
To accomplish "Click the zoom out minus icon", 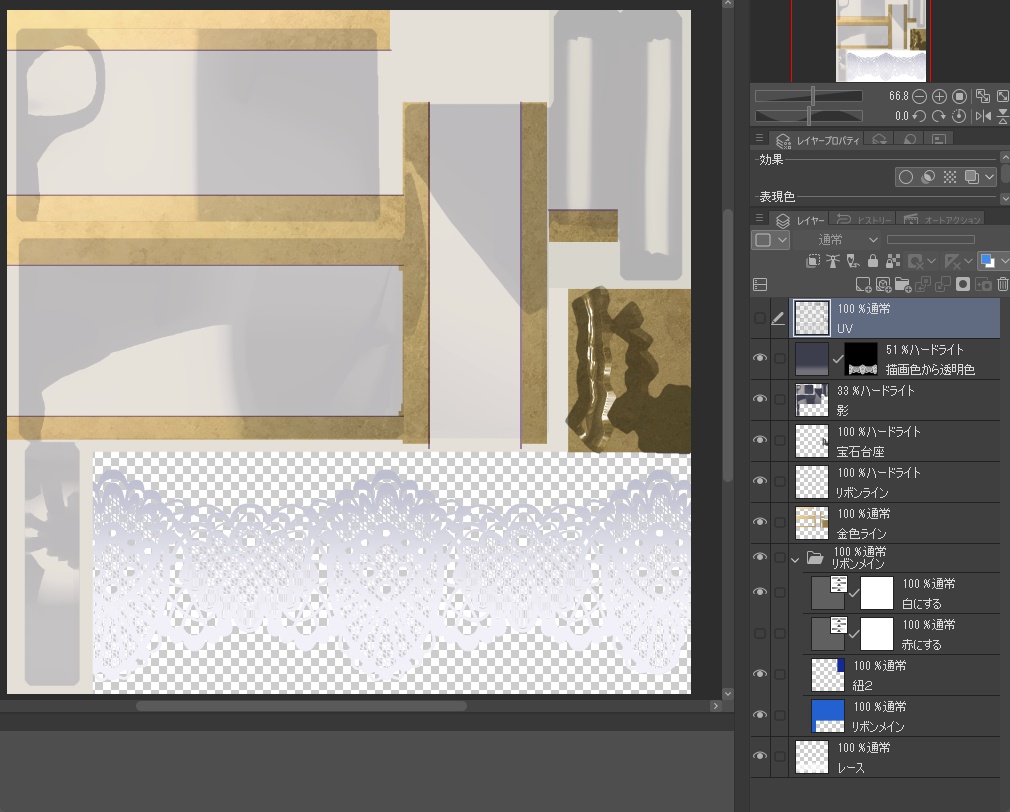I will click(920, 97).
